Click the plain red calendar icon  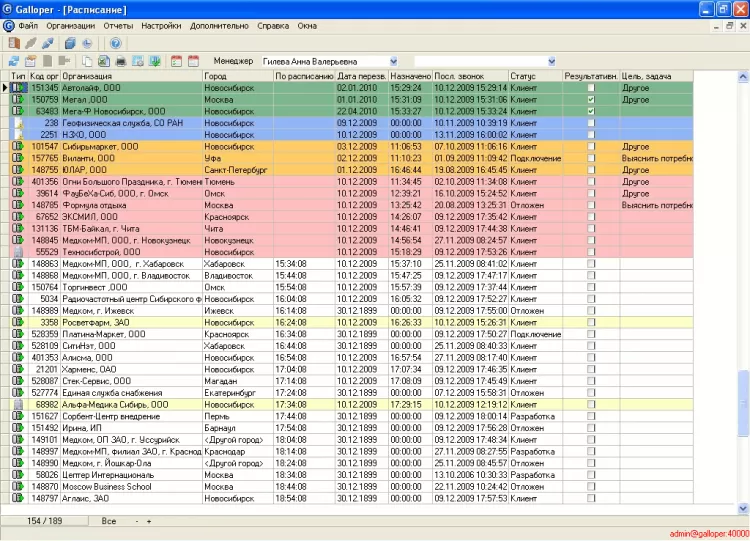tap(193, 61)
